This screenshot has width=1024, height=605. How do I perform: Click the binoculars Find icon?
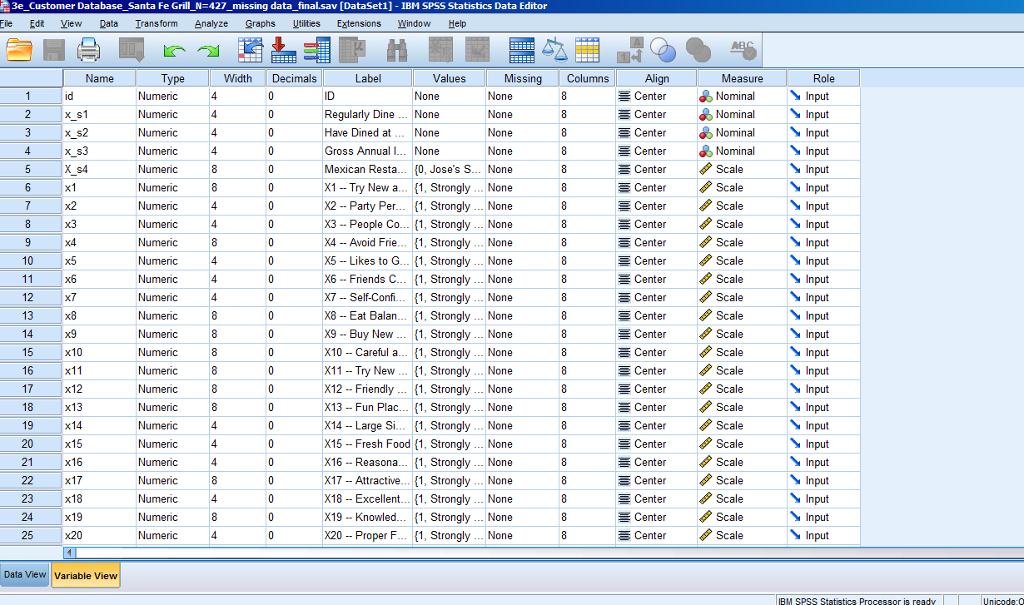click(x=396, y=50)
